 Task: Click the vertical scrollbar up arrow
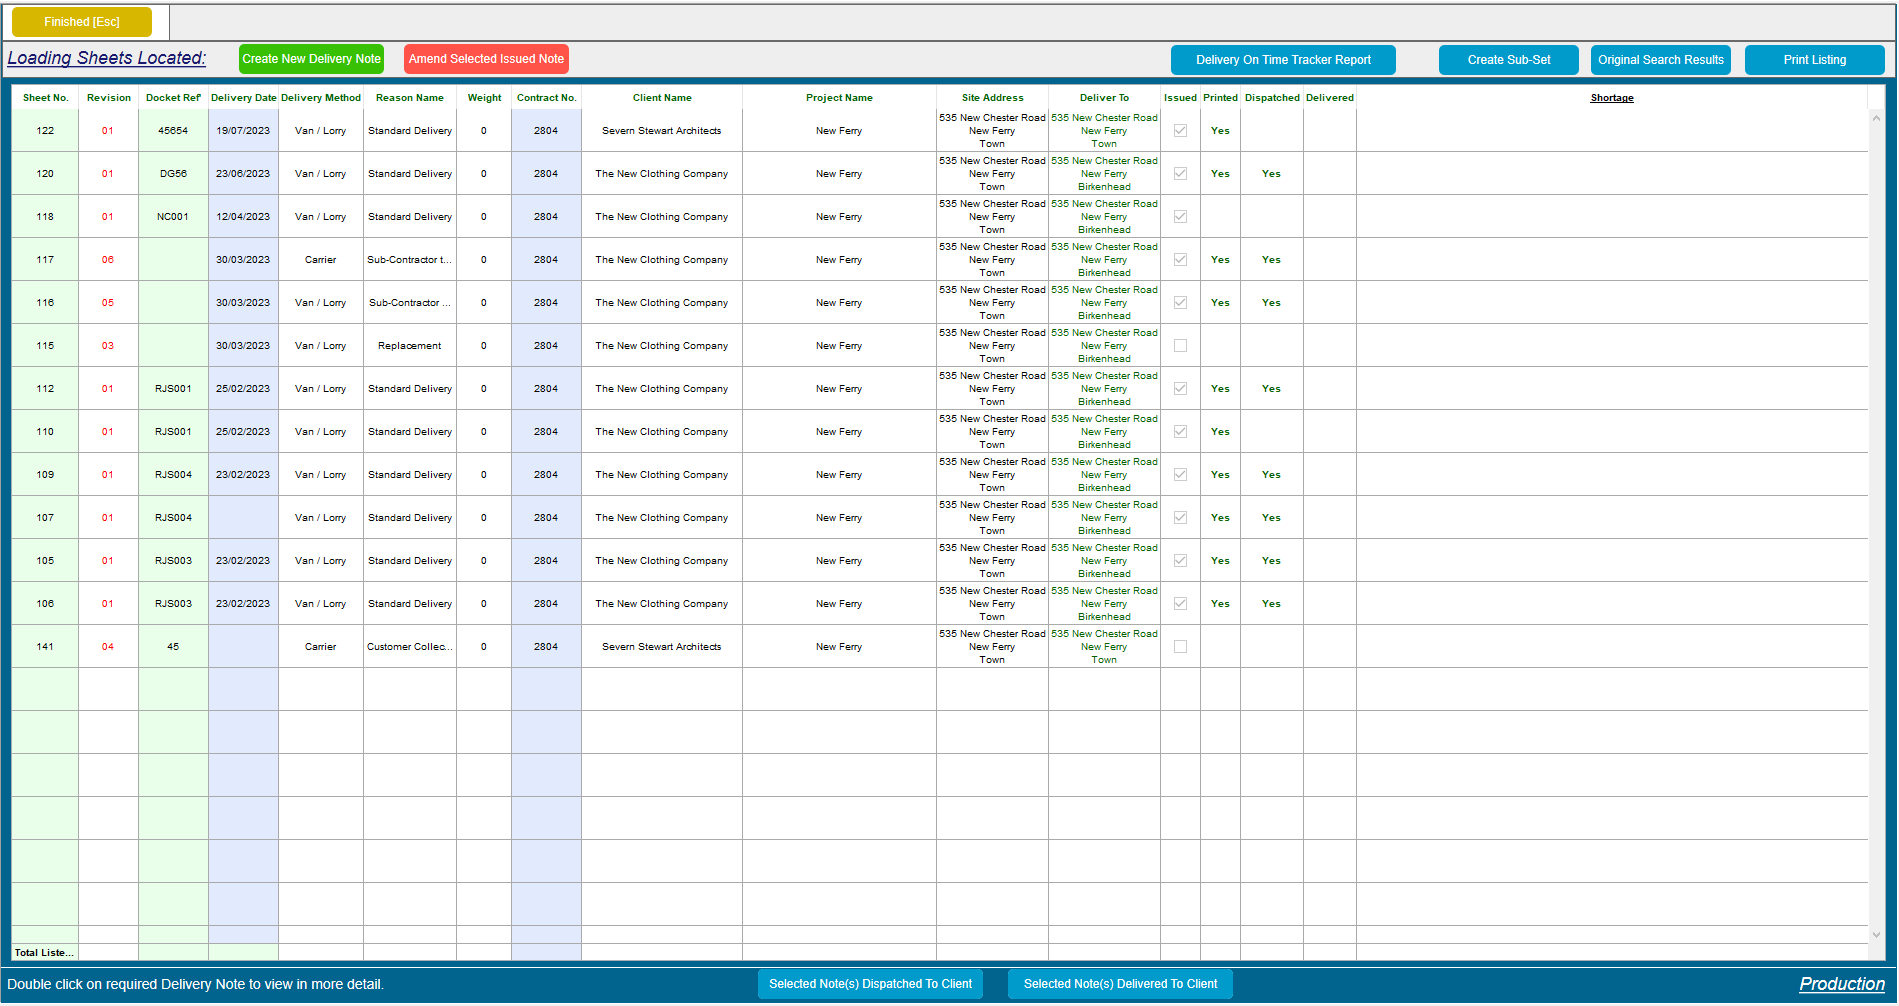tap(1876, 117)
